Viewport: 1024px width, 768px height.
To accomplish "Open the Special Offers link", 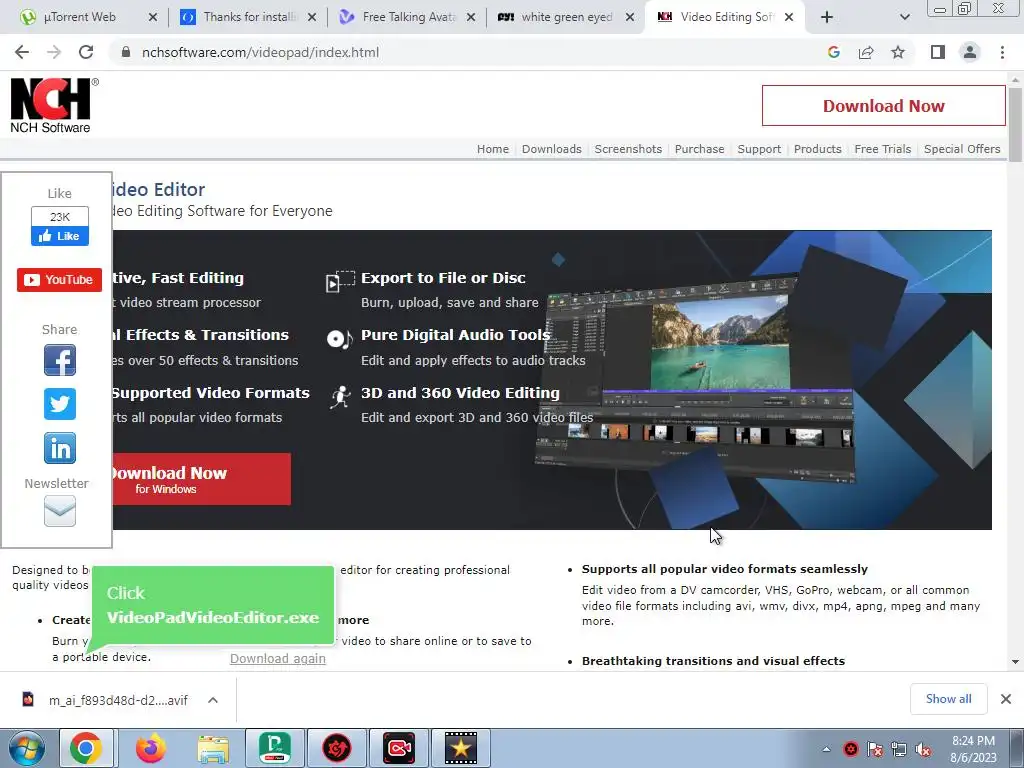I will pyautogui.click(x=962, y=149).
